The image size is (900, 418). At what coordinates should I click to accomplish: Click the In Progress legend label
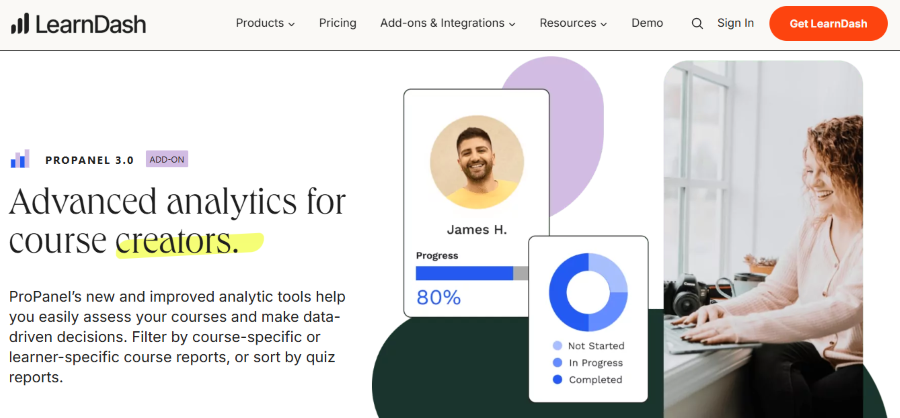tap(596, 363)
